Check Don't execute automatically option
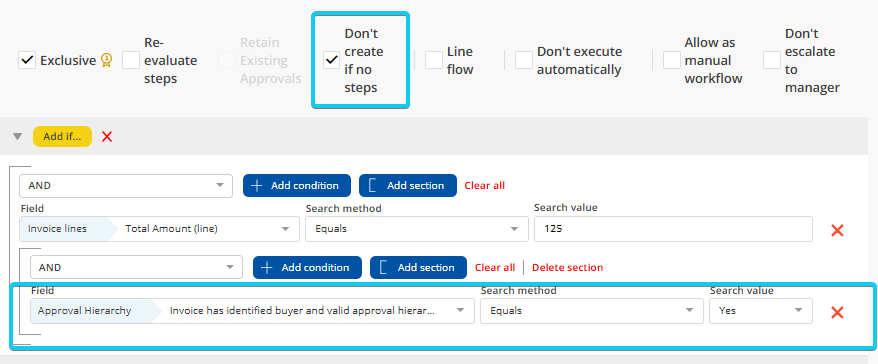The width and height of the screenshot is (878, 364). click(524, 60)
